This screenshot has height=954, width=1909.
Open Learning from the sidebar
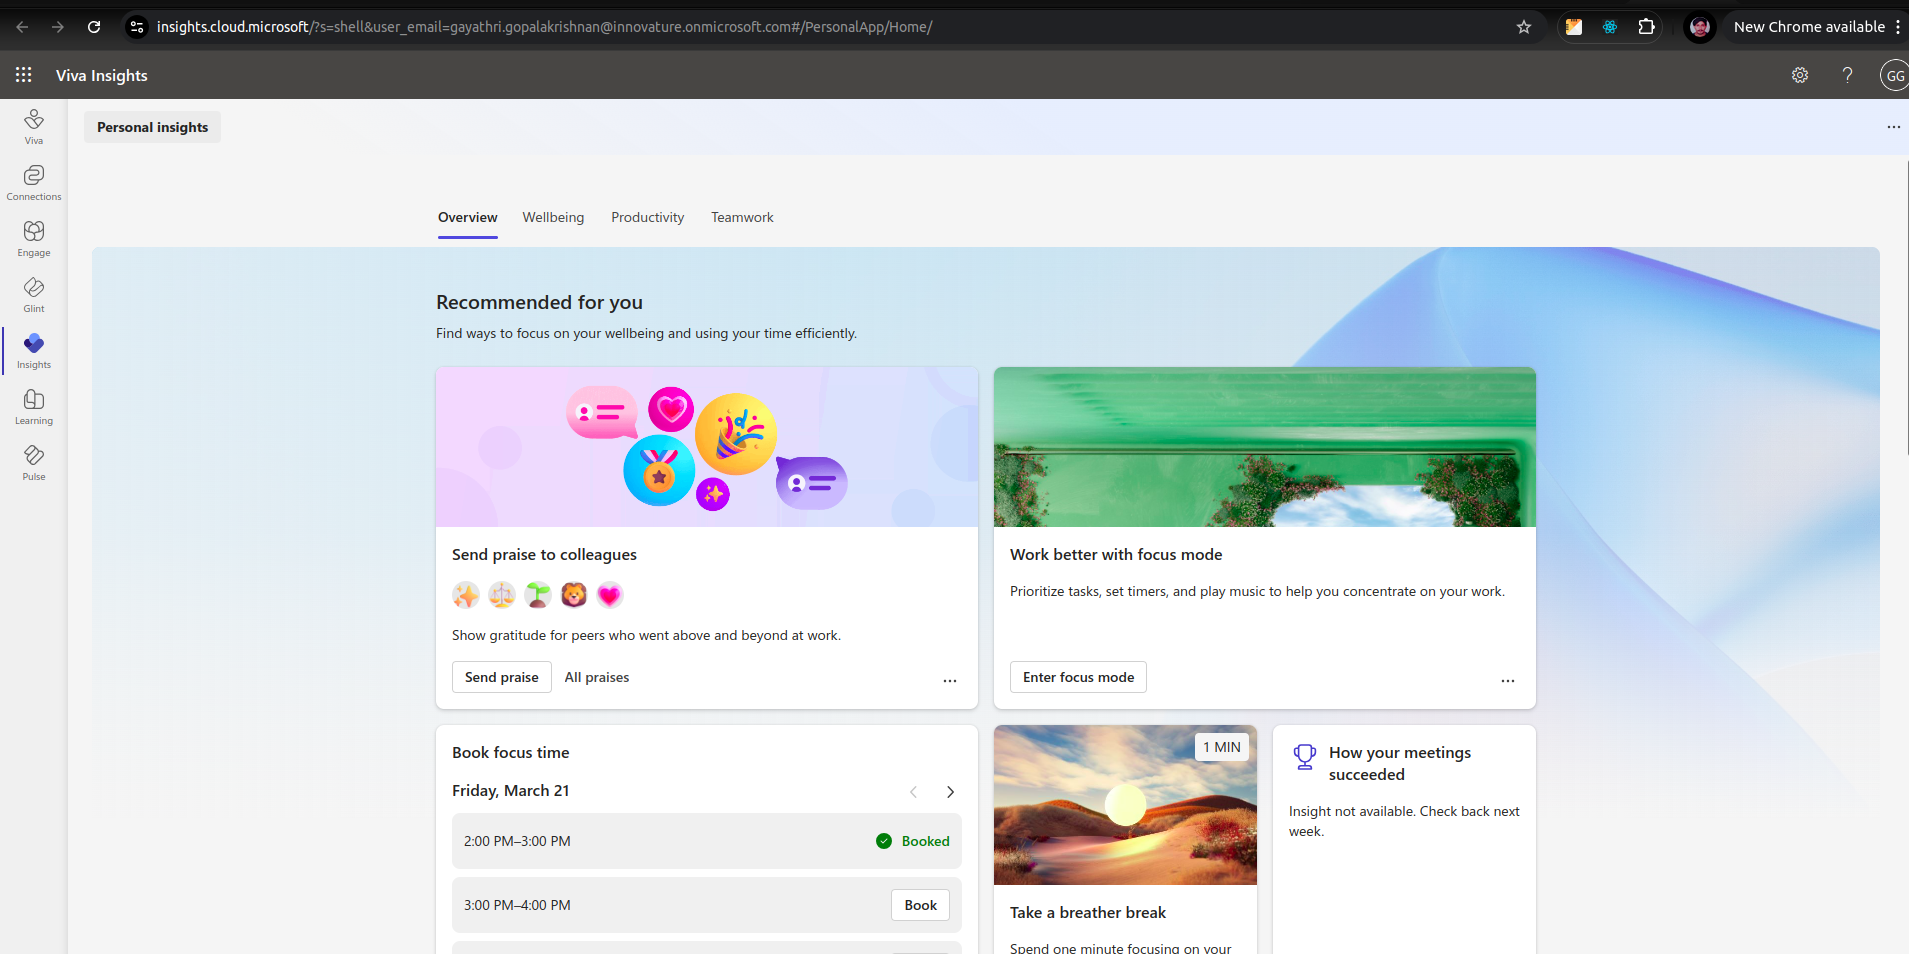click(34, 407)
